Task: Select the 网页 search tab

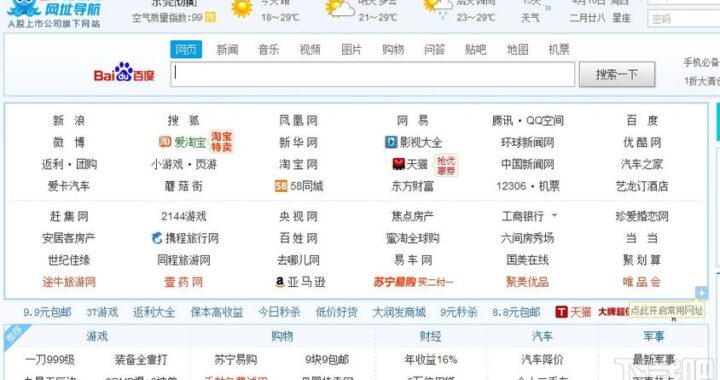Action: pos(186,49)
